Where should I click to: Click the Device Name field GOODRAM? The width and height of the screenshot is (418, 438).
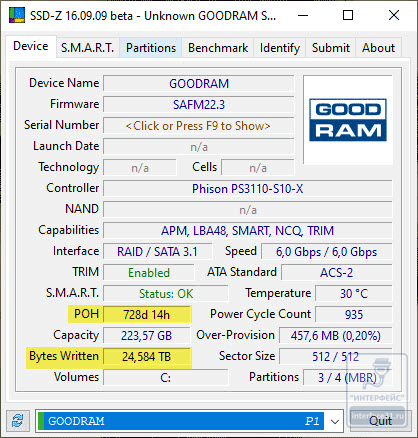[198, 84]
